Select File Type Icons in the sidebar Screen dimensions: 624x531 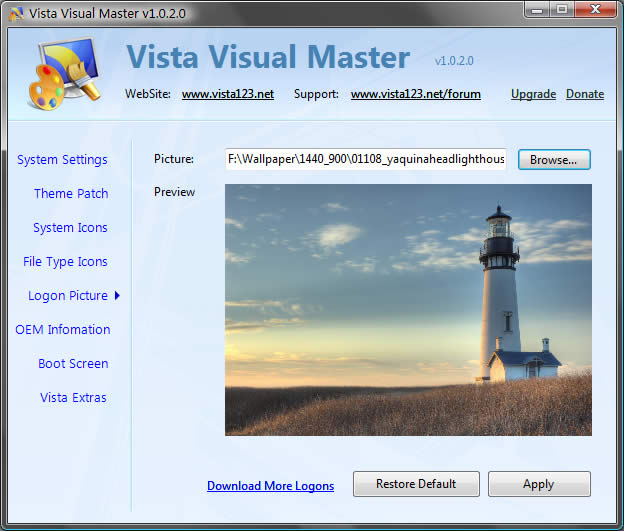65,262
